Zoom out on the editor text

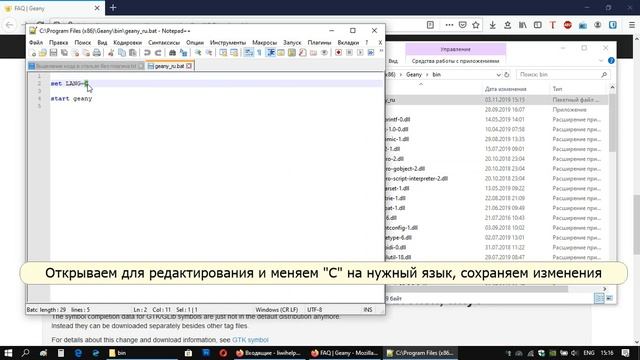click(209, 53)
